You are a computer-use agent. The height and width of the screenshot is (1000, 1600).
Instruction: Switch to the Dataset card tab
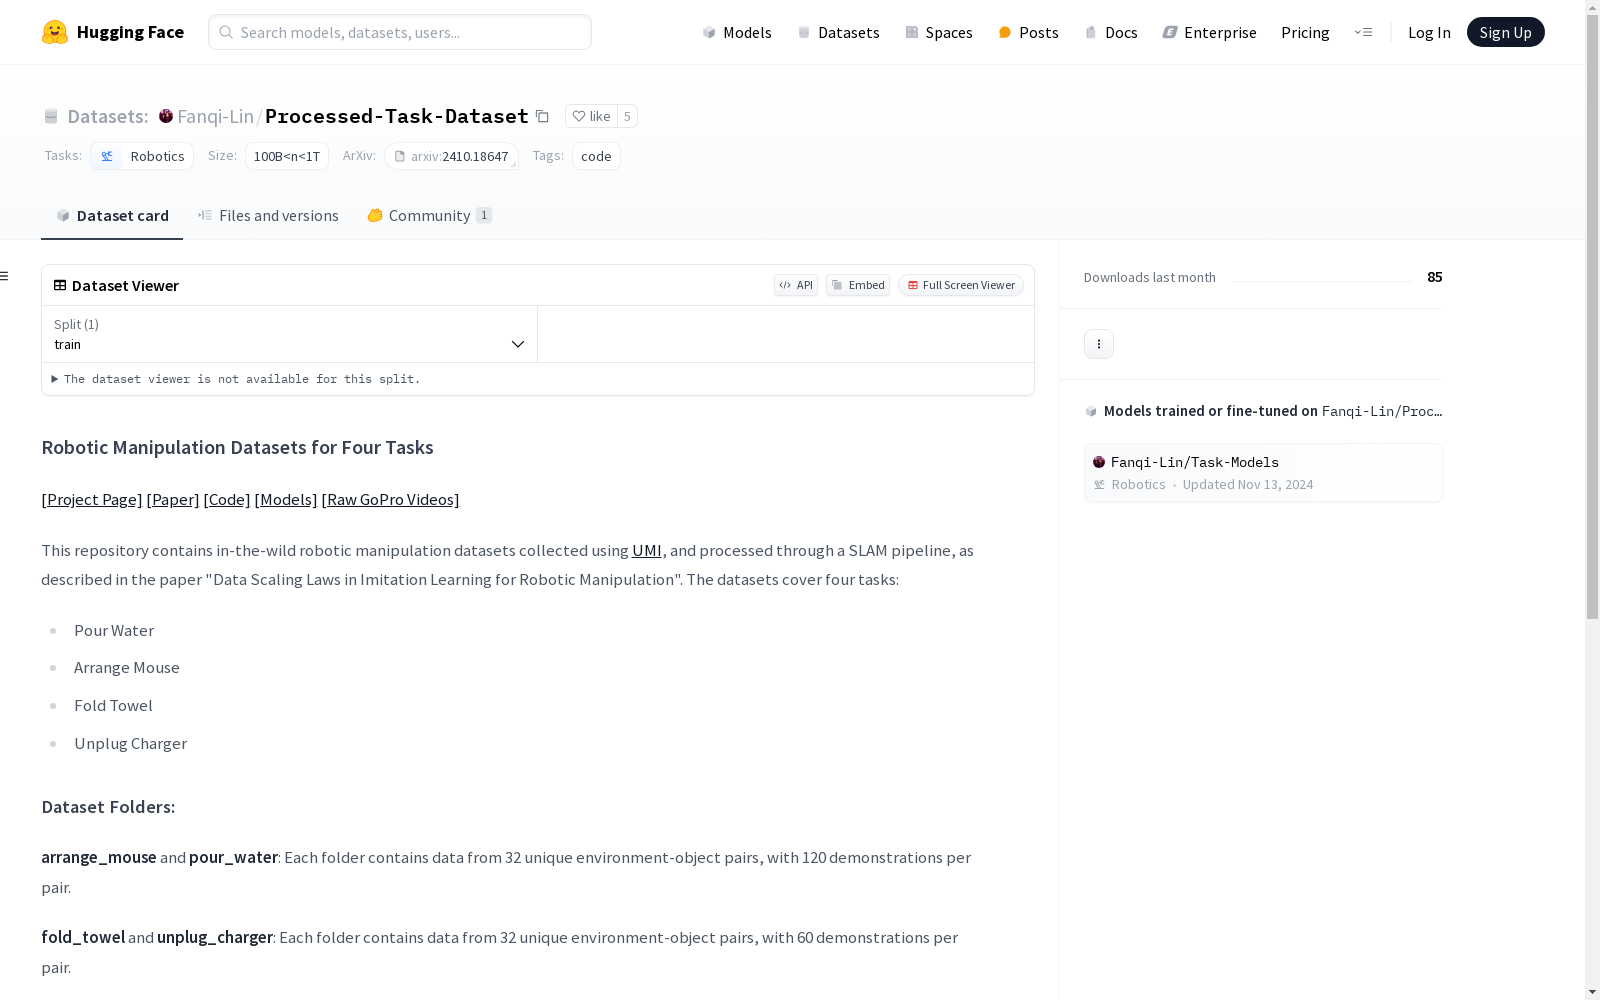(x=112, y=215)
